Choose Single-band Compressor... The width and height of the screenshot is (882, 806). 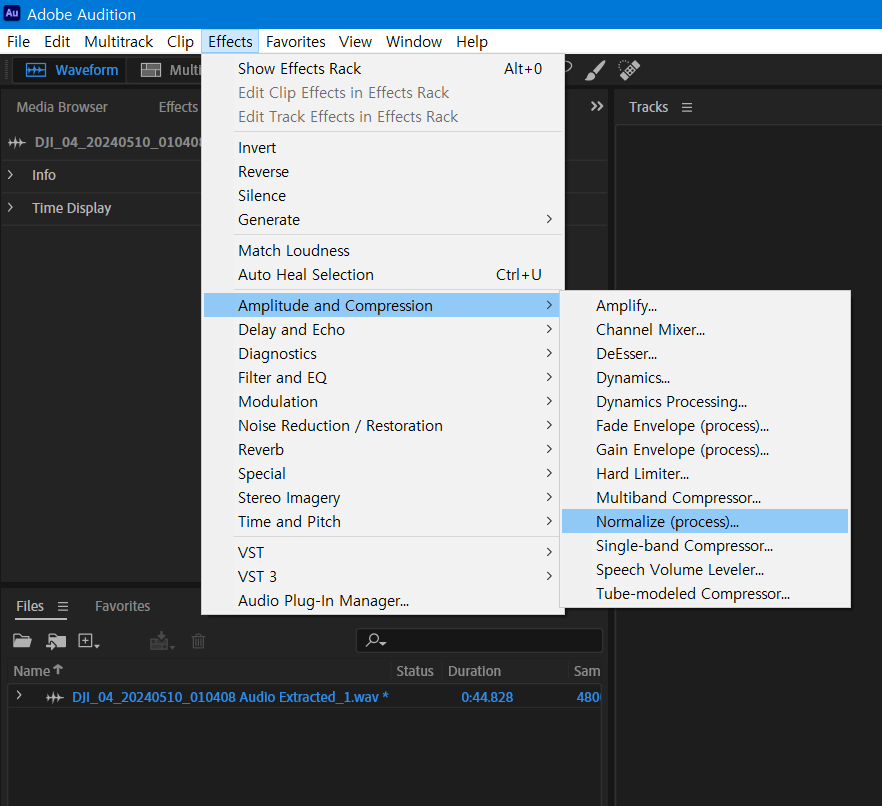point(705,546)
